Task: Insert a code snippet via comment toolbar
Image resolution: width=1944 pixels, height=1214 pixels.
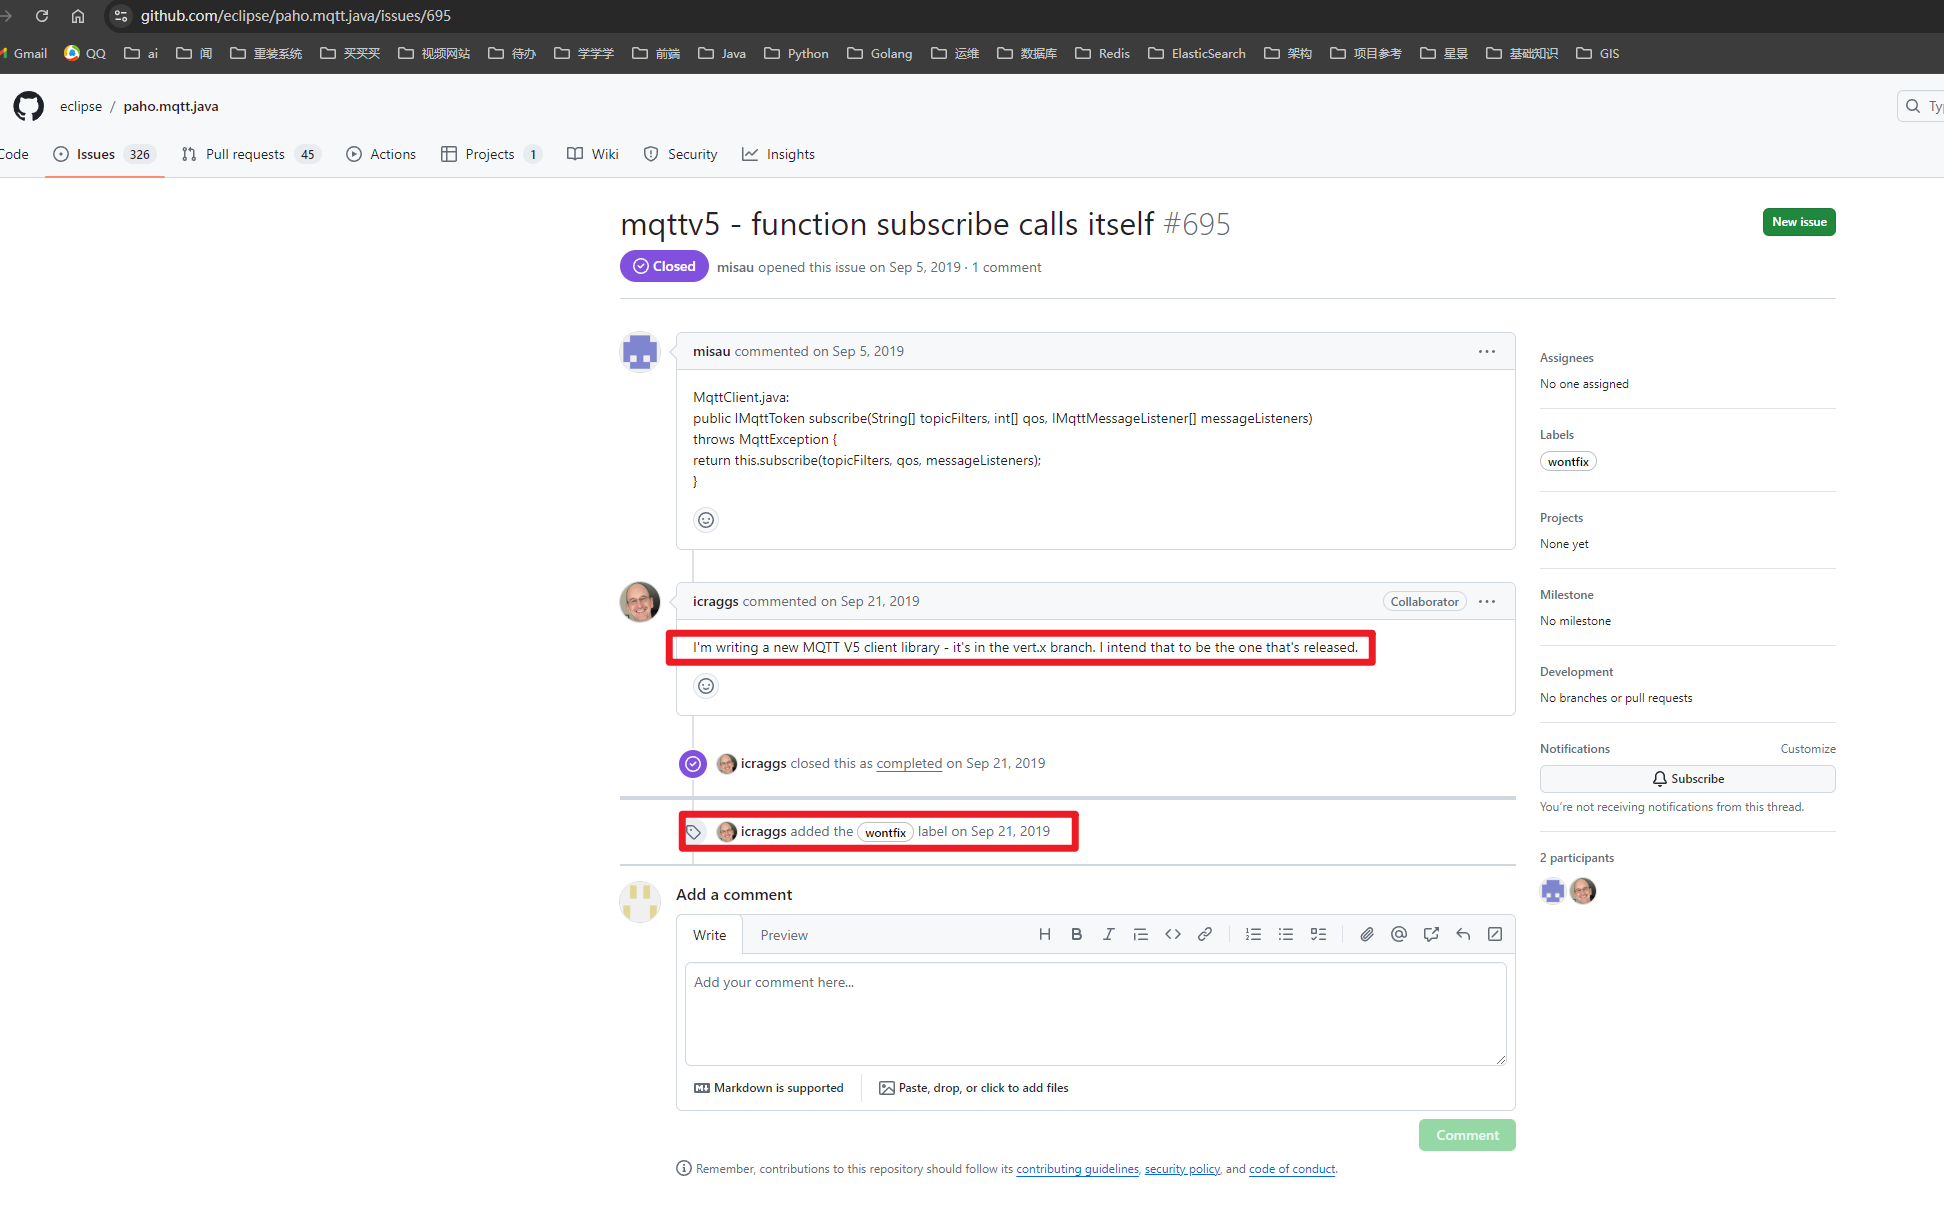Action: point(1172,934)
